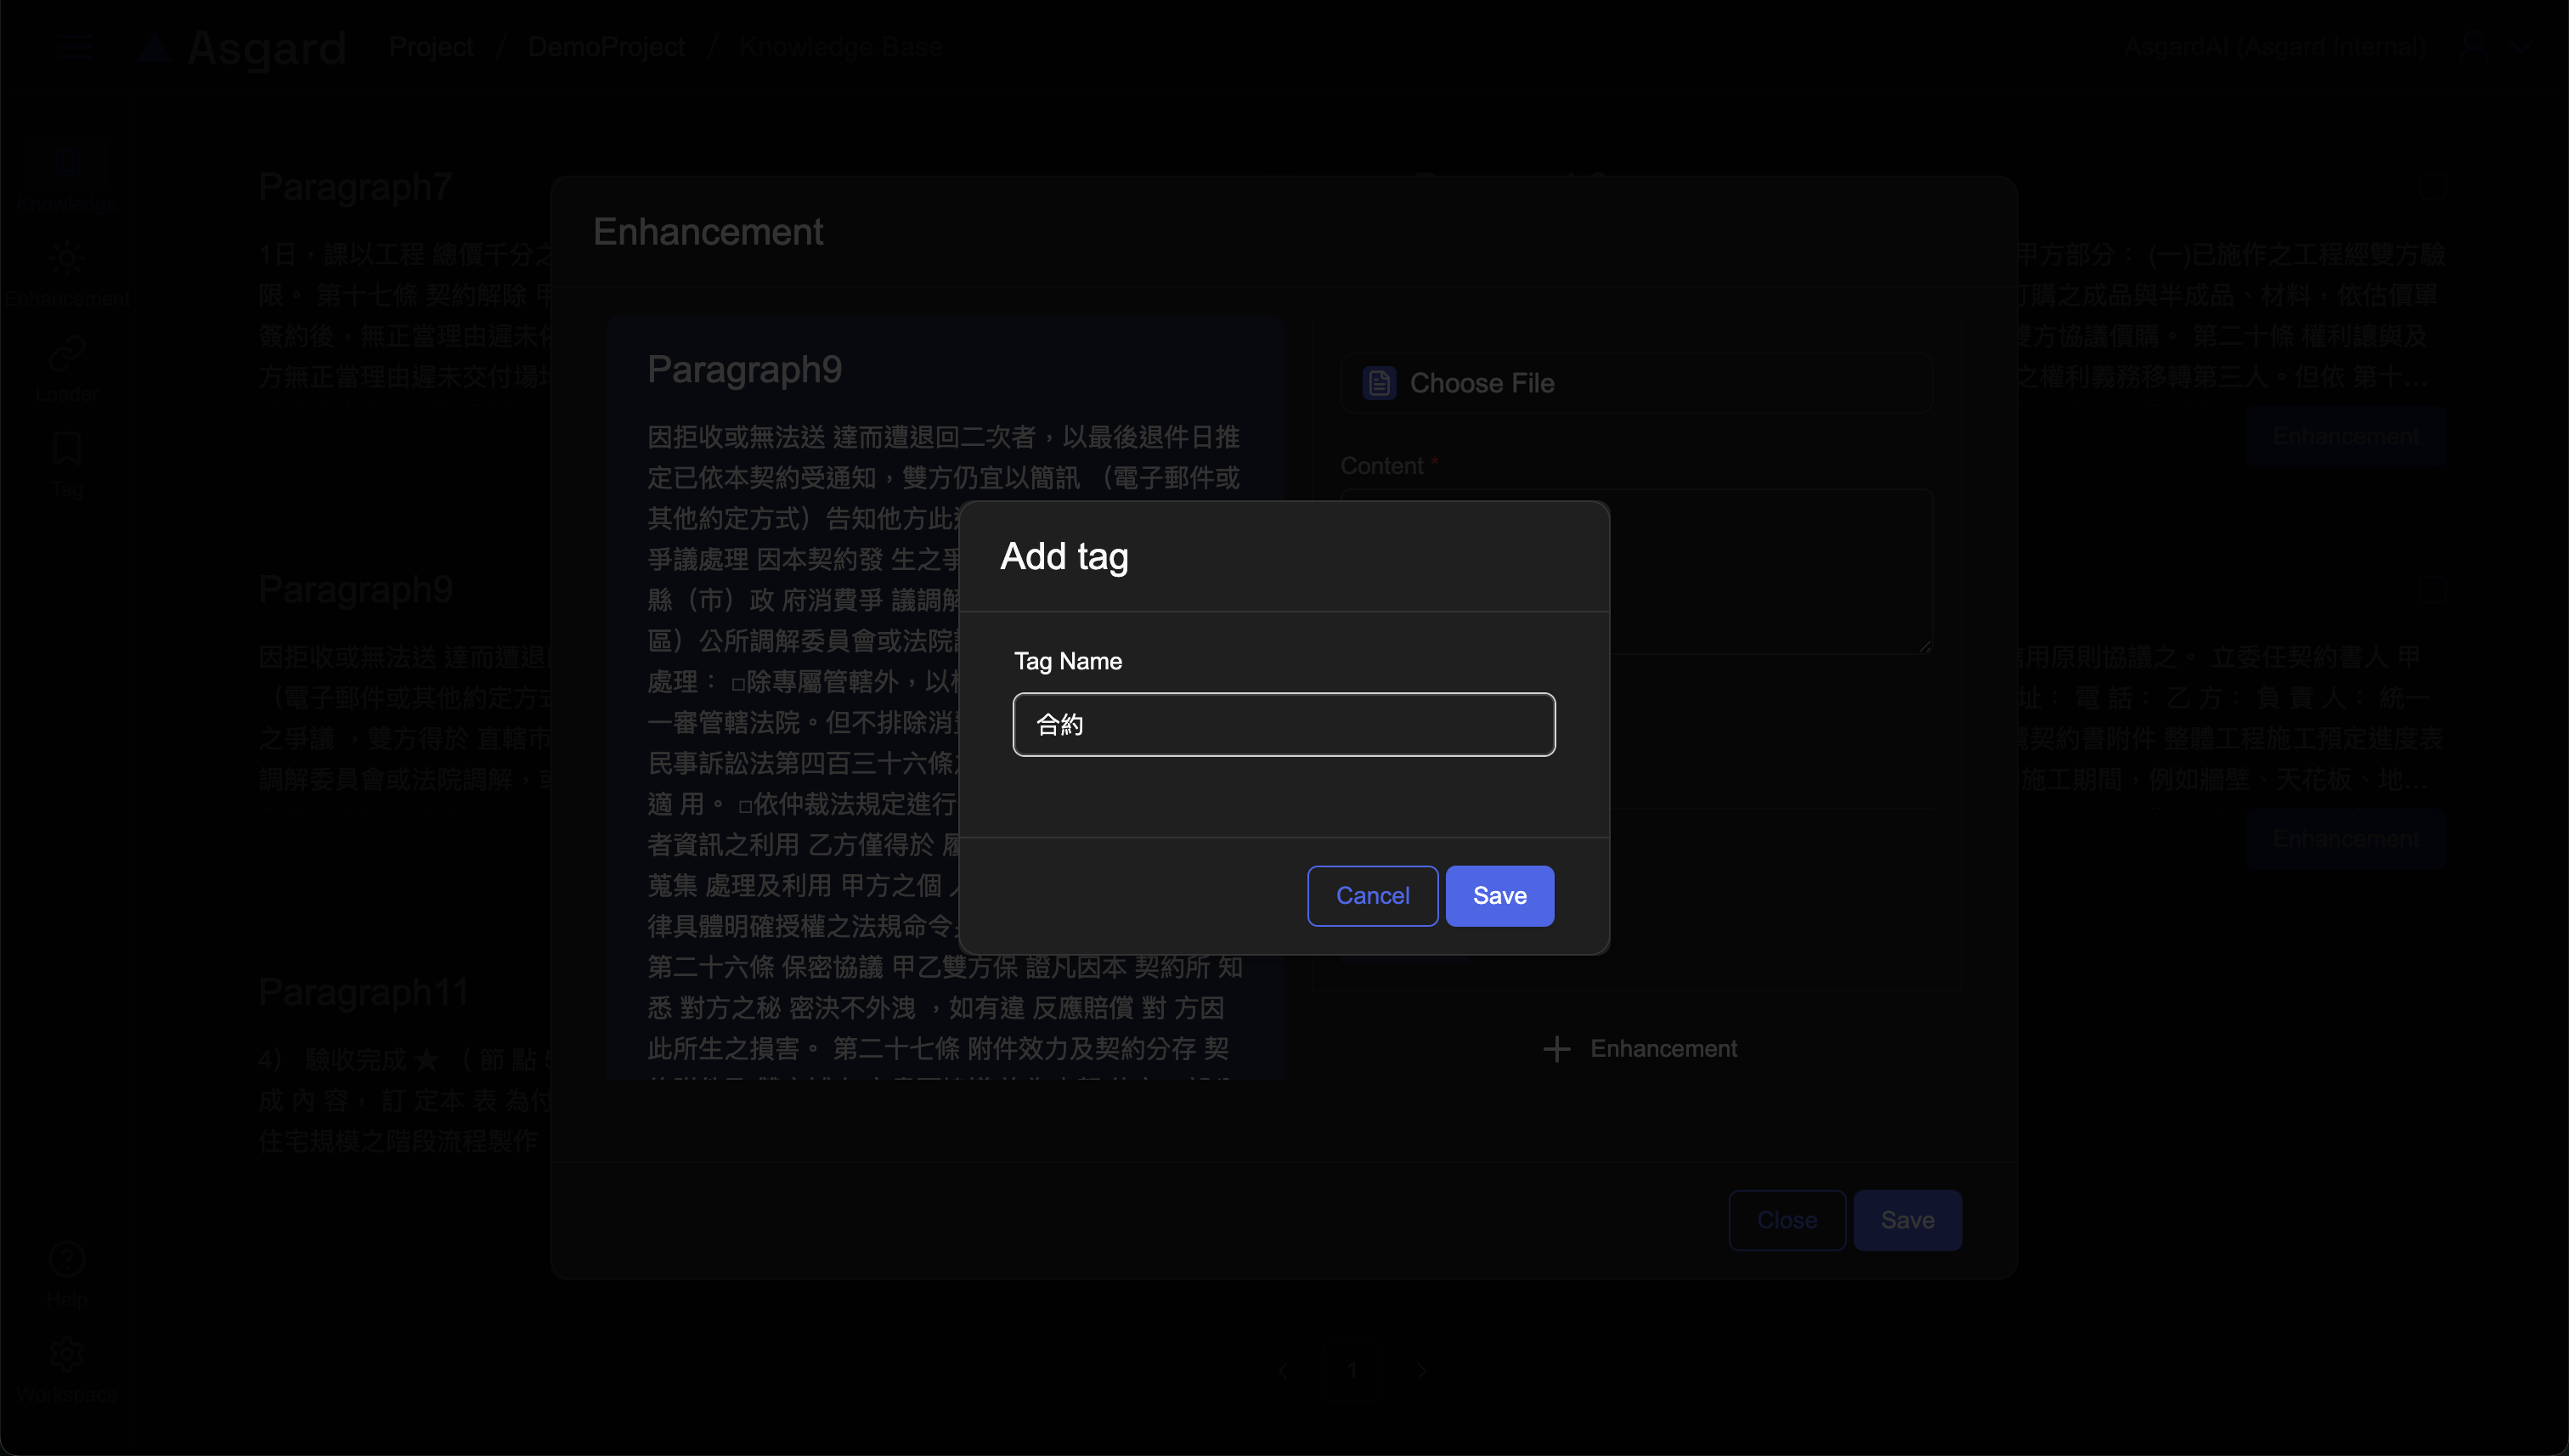Go to previous page arrow in pagination
The image size is (2569, 1456).
[x=1283, y=1371]
